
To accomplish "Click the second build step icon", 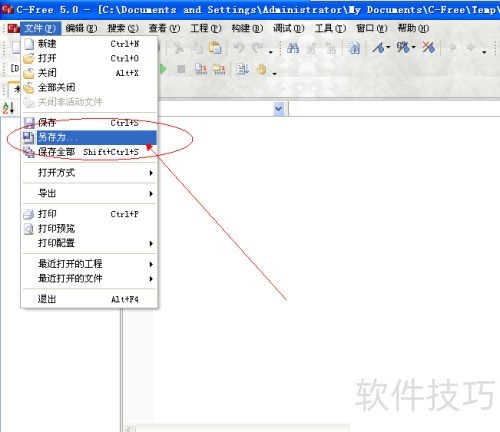I will 219,69.
